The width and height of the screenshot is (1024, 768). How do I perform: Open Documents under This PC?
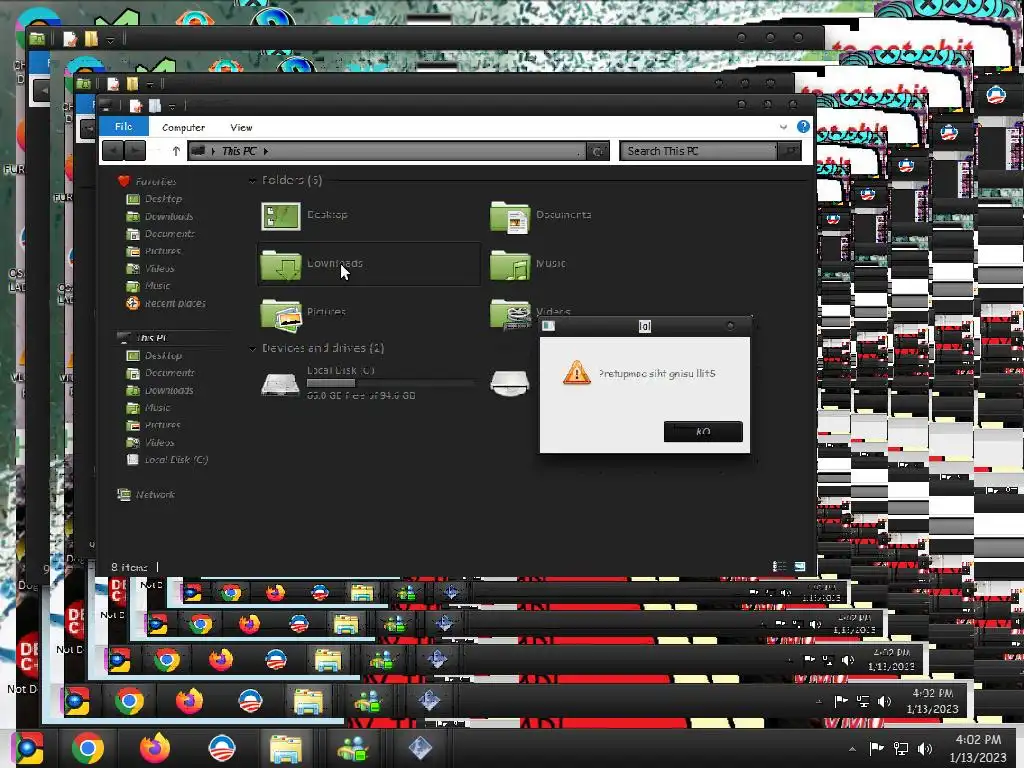[x=169, y=373]
